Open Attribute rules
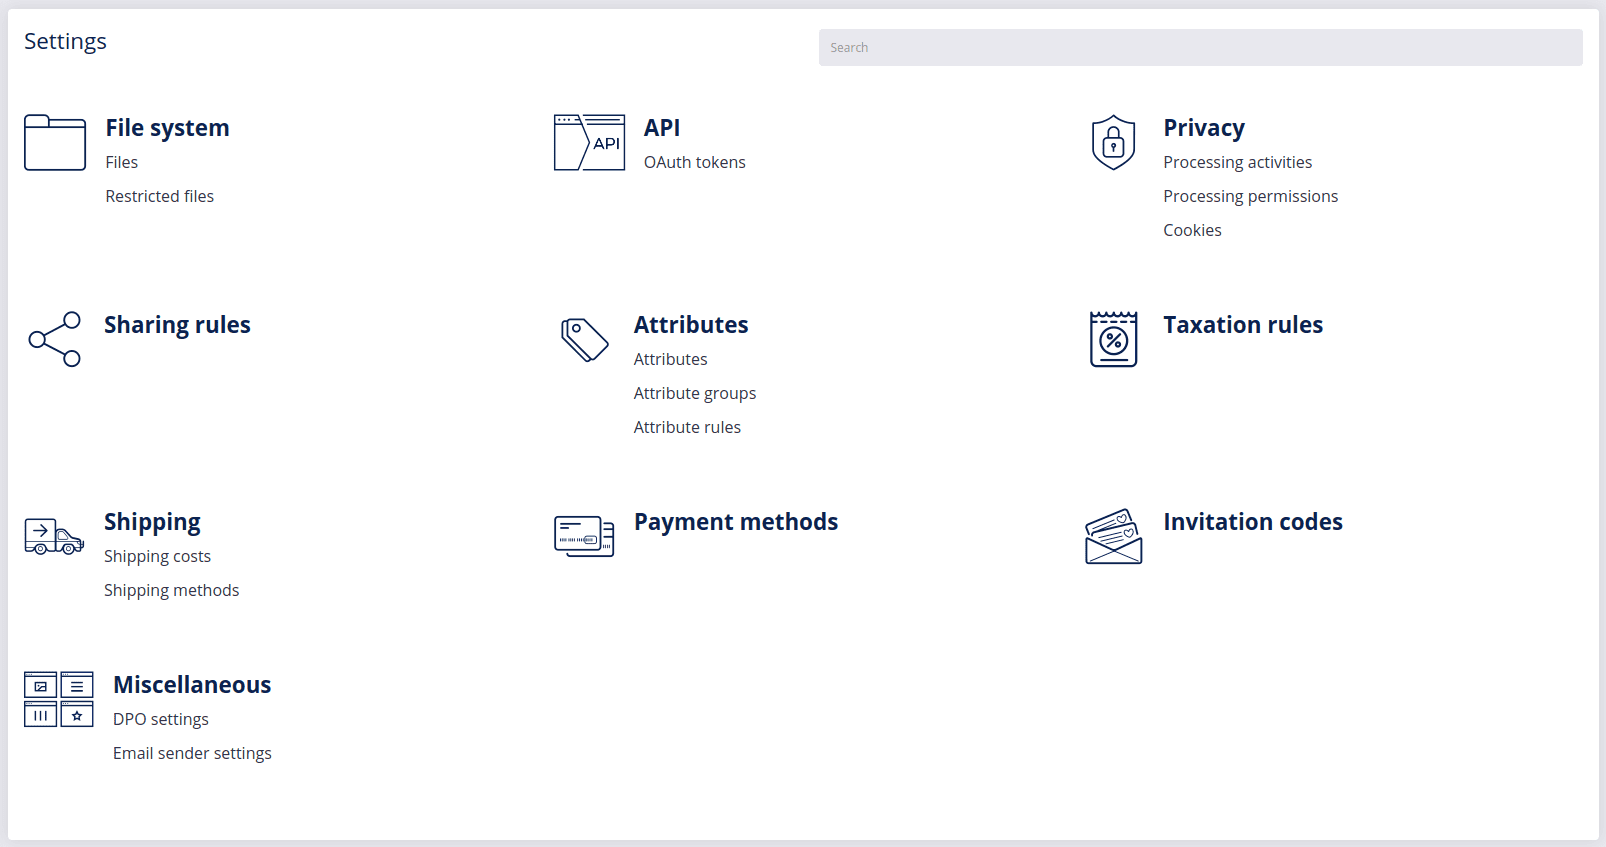The image size is (1606, 847). pos(687,427)
